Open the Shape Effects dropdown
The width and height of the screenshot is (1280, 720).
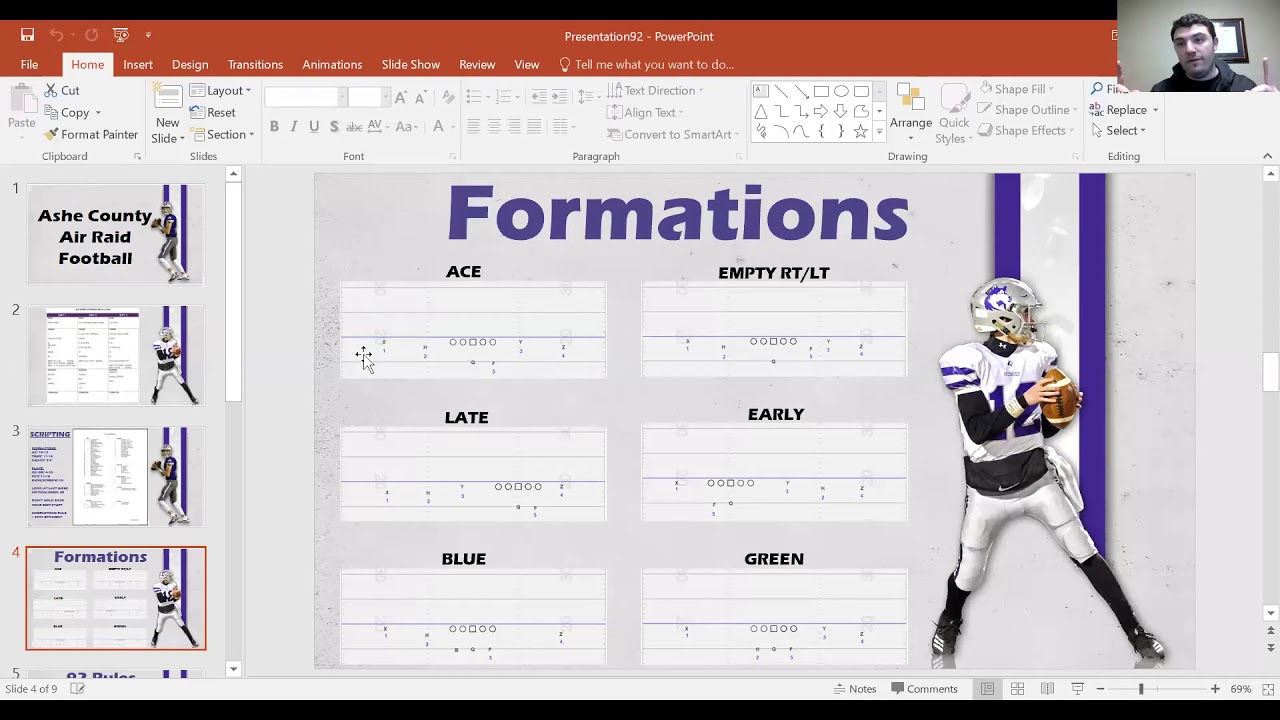[x=1026, y=130]
